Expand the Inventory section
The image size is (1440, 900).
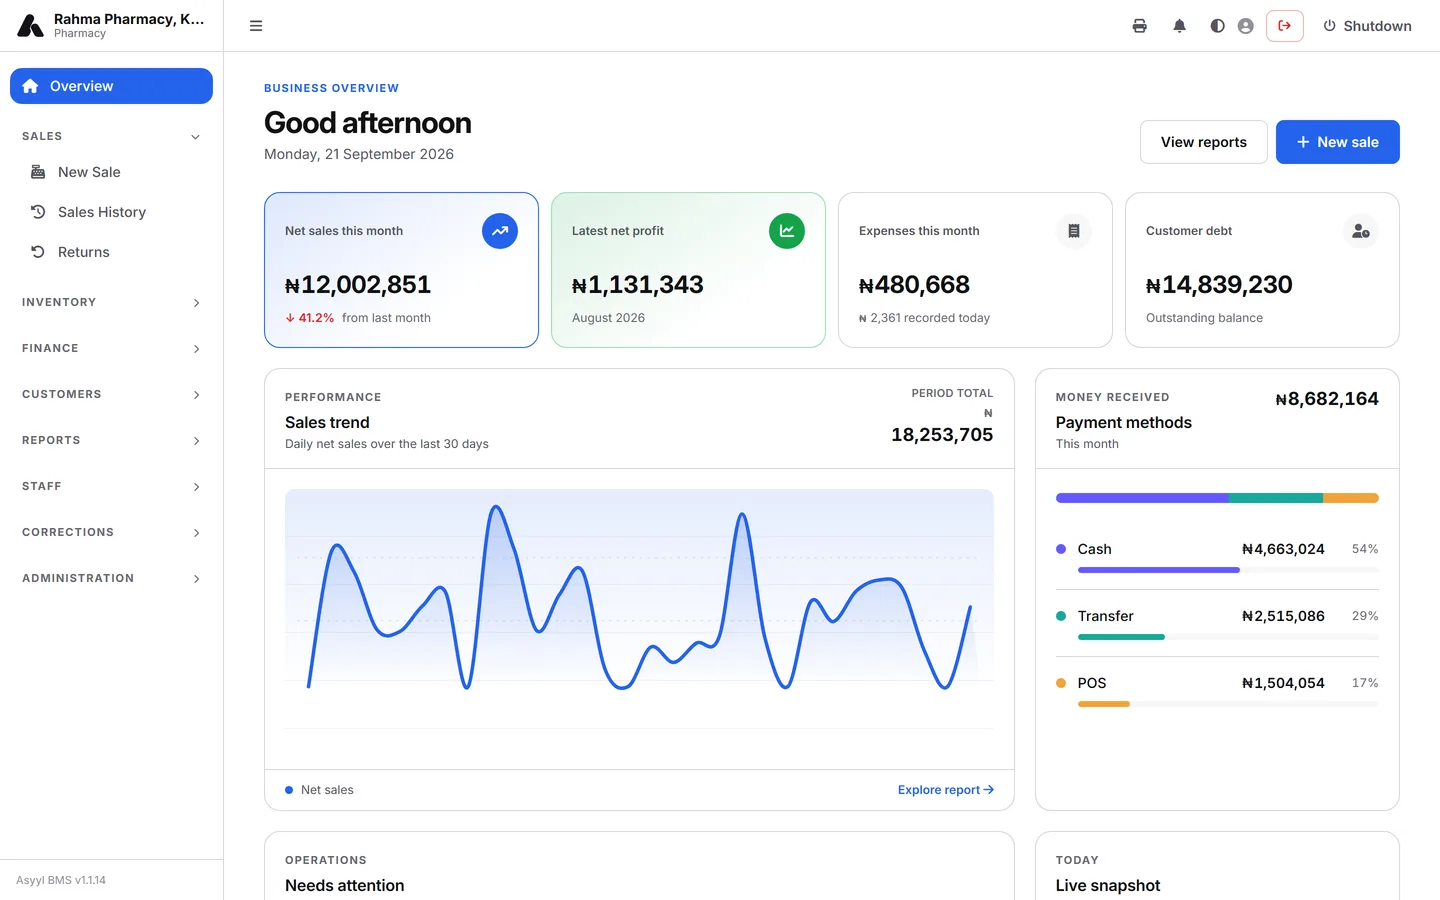click(111, 302)
